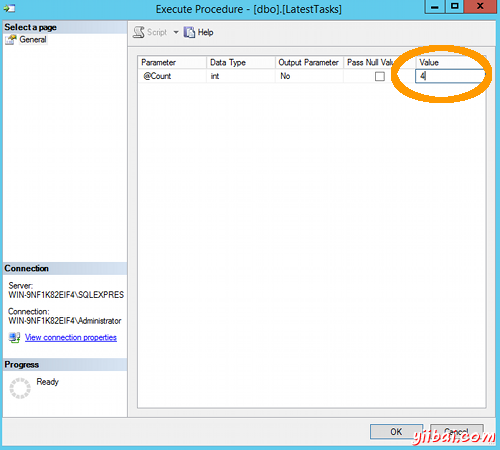Click the dialog's title bar icon
Screen dimensions: 500x450
click(x=9, y=8)
